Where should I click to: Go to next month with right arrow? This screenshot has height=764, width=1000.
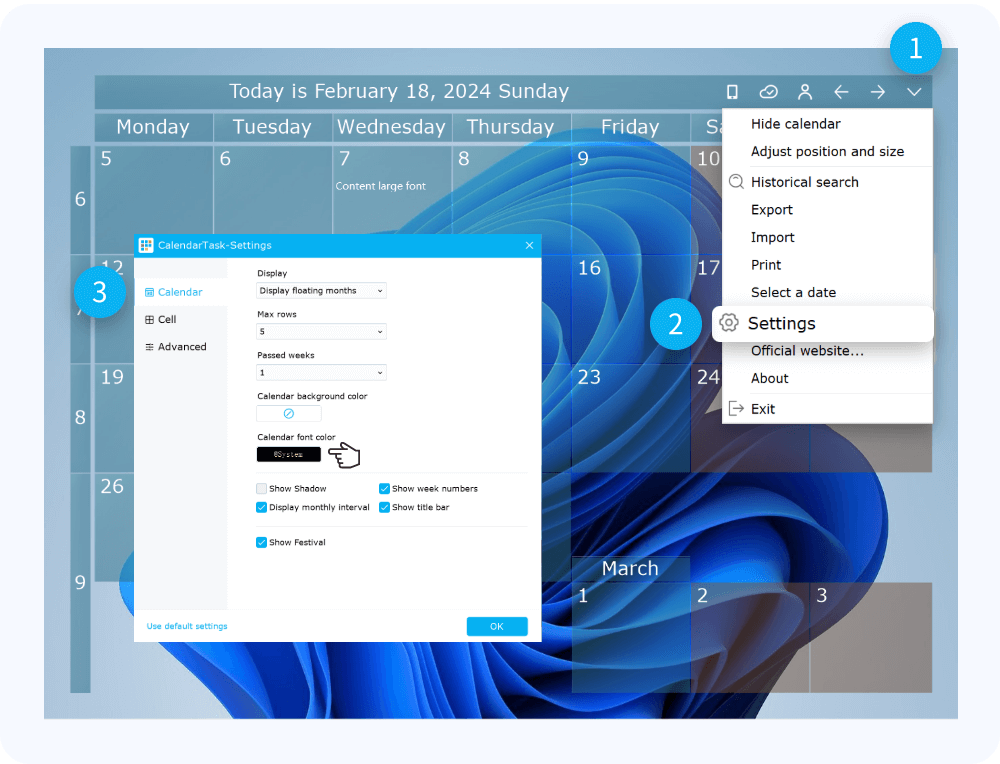point(877,92)
